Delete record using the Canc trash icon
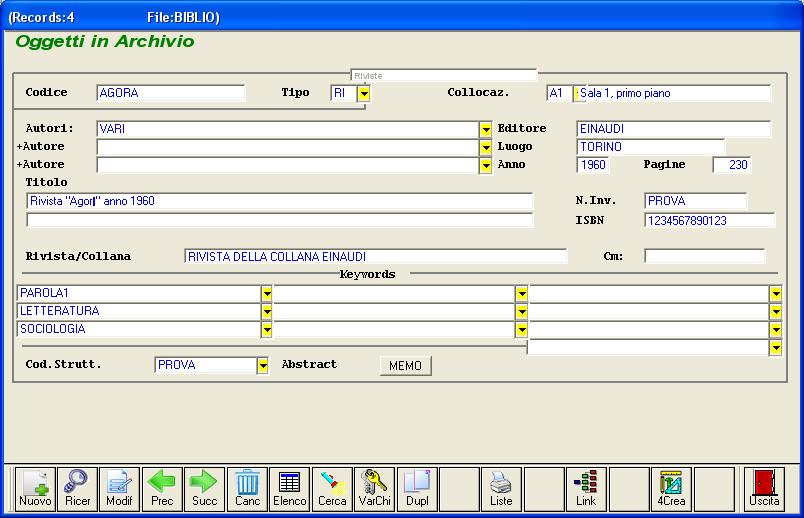804x518 pixels. pos(247,489)
